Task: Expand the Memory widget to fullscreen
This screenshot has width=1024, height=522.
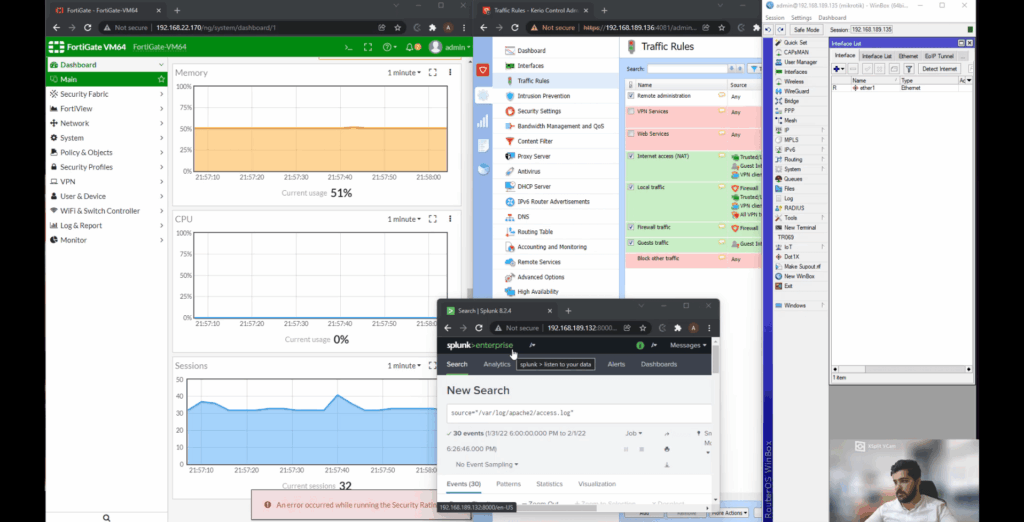Action: [432, 73]
